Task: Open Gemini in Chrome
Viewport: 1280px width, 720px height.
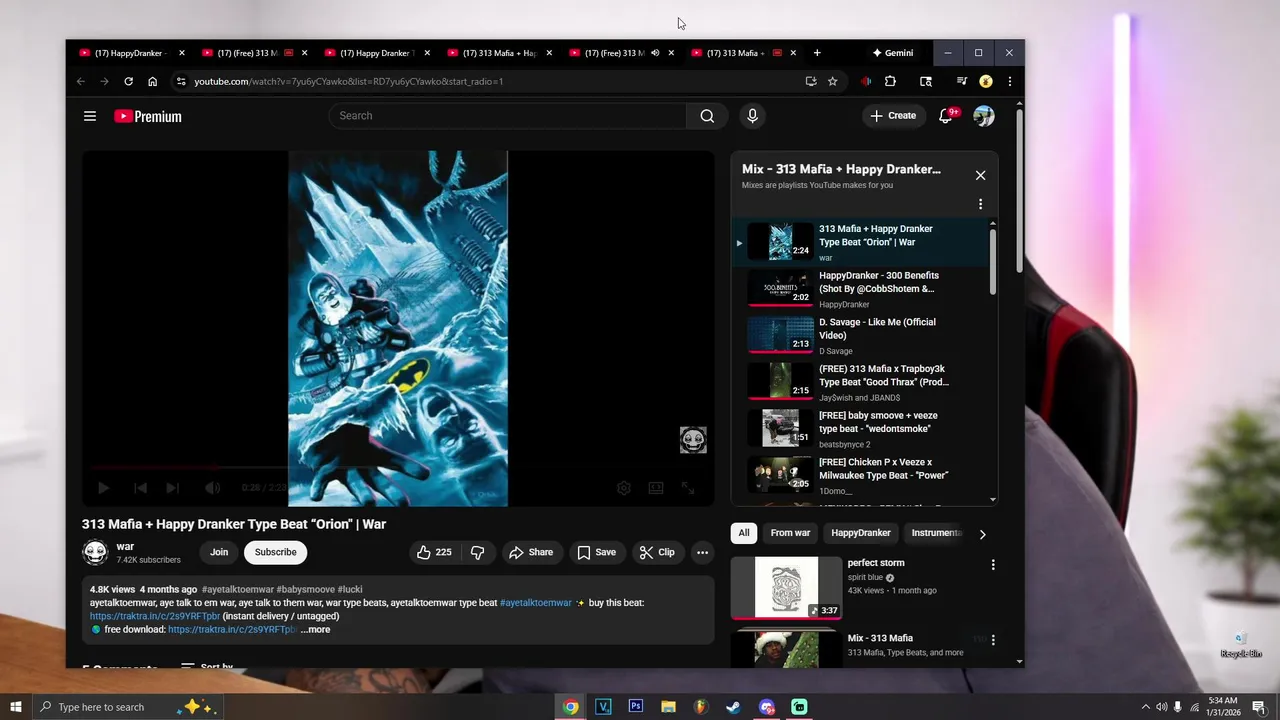Action: coord(892,53)
